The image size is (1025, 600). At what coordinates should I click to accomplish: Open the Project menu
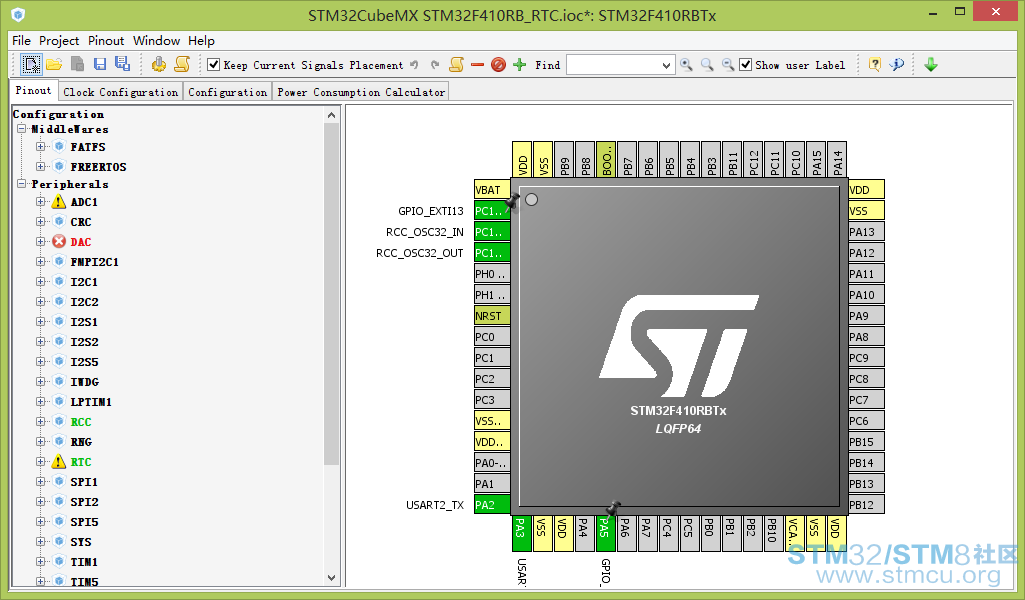pyautogui.click(x=59, y=41)
